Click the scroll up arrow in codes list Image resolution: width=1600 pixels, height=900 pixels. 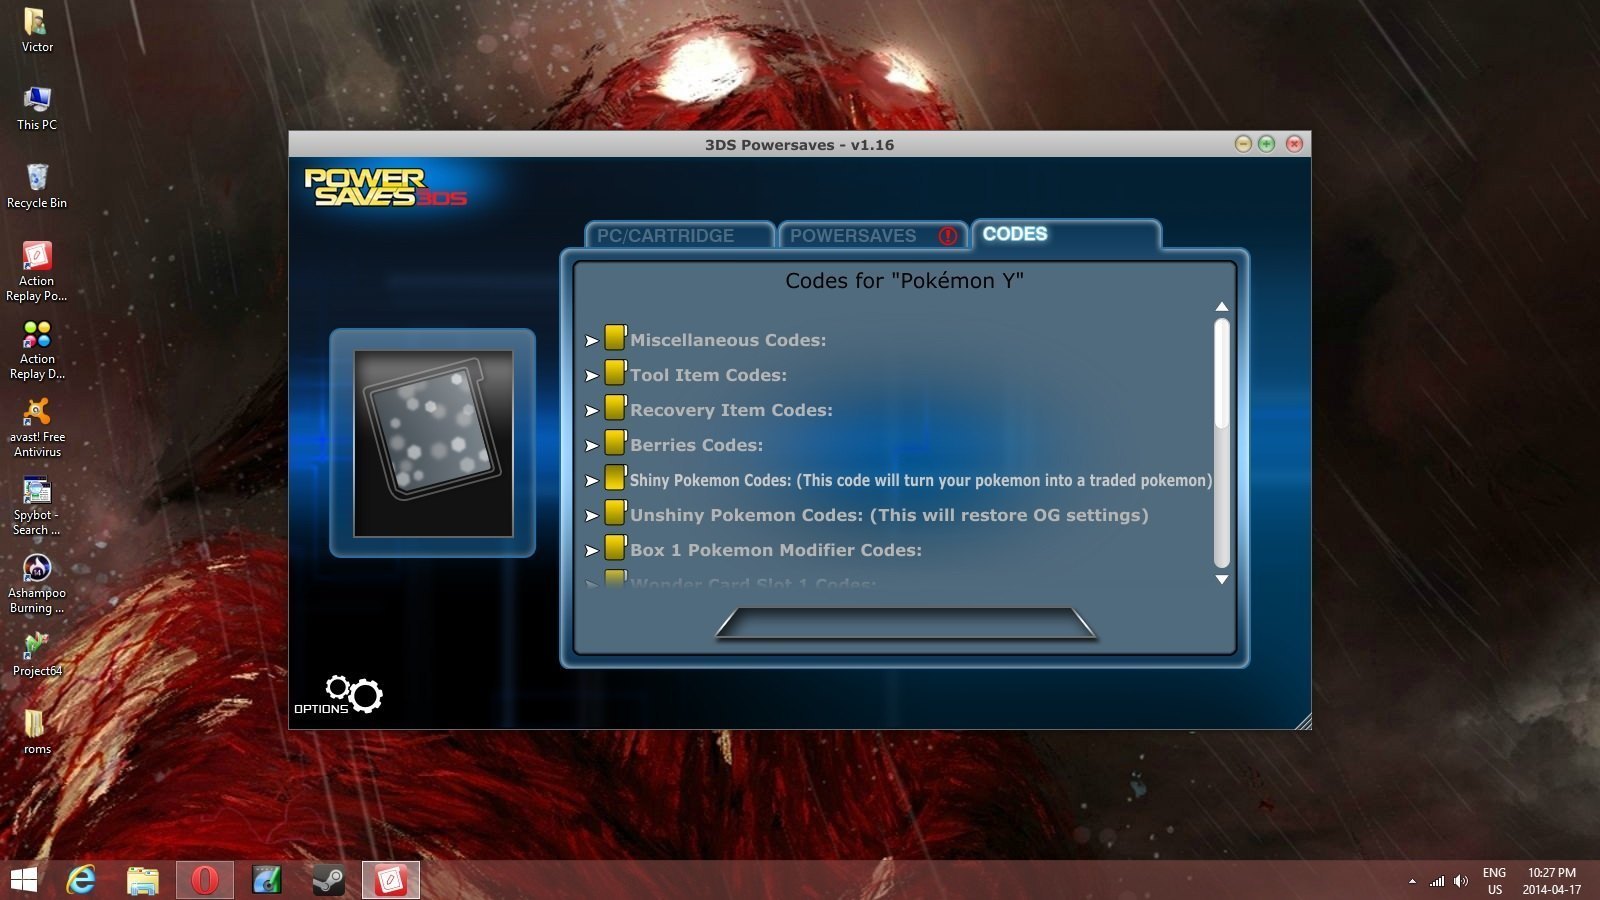pyautogui.click(x=1221, y=307)
